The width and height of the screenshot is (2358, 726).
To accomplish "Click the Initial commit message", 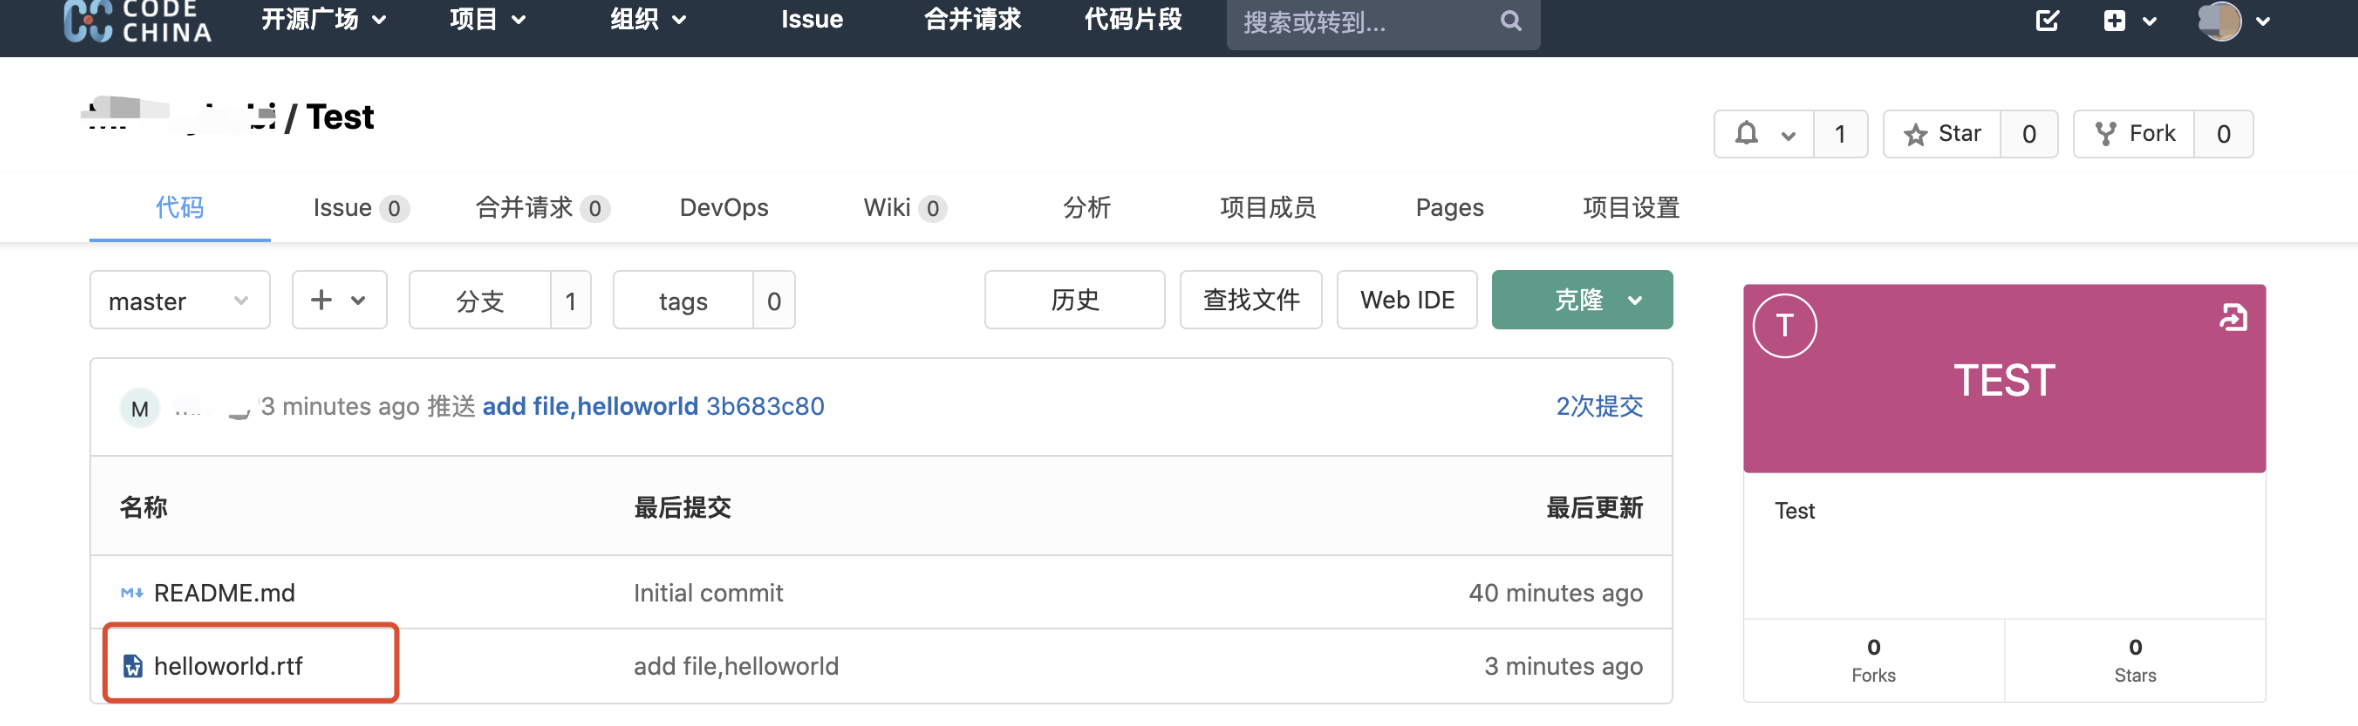I will 708,593.
